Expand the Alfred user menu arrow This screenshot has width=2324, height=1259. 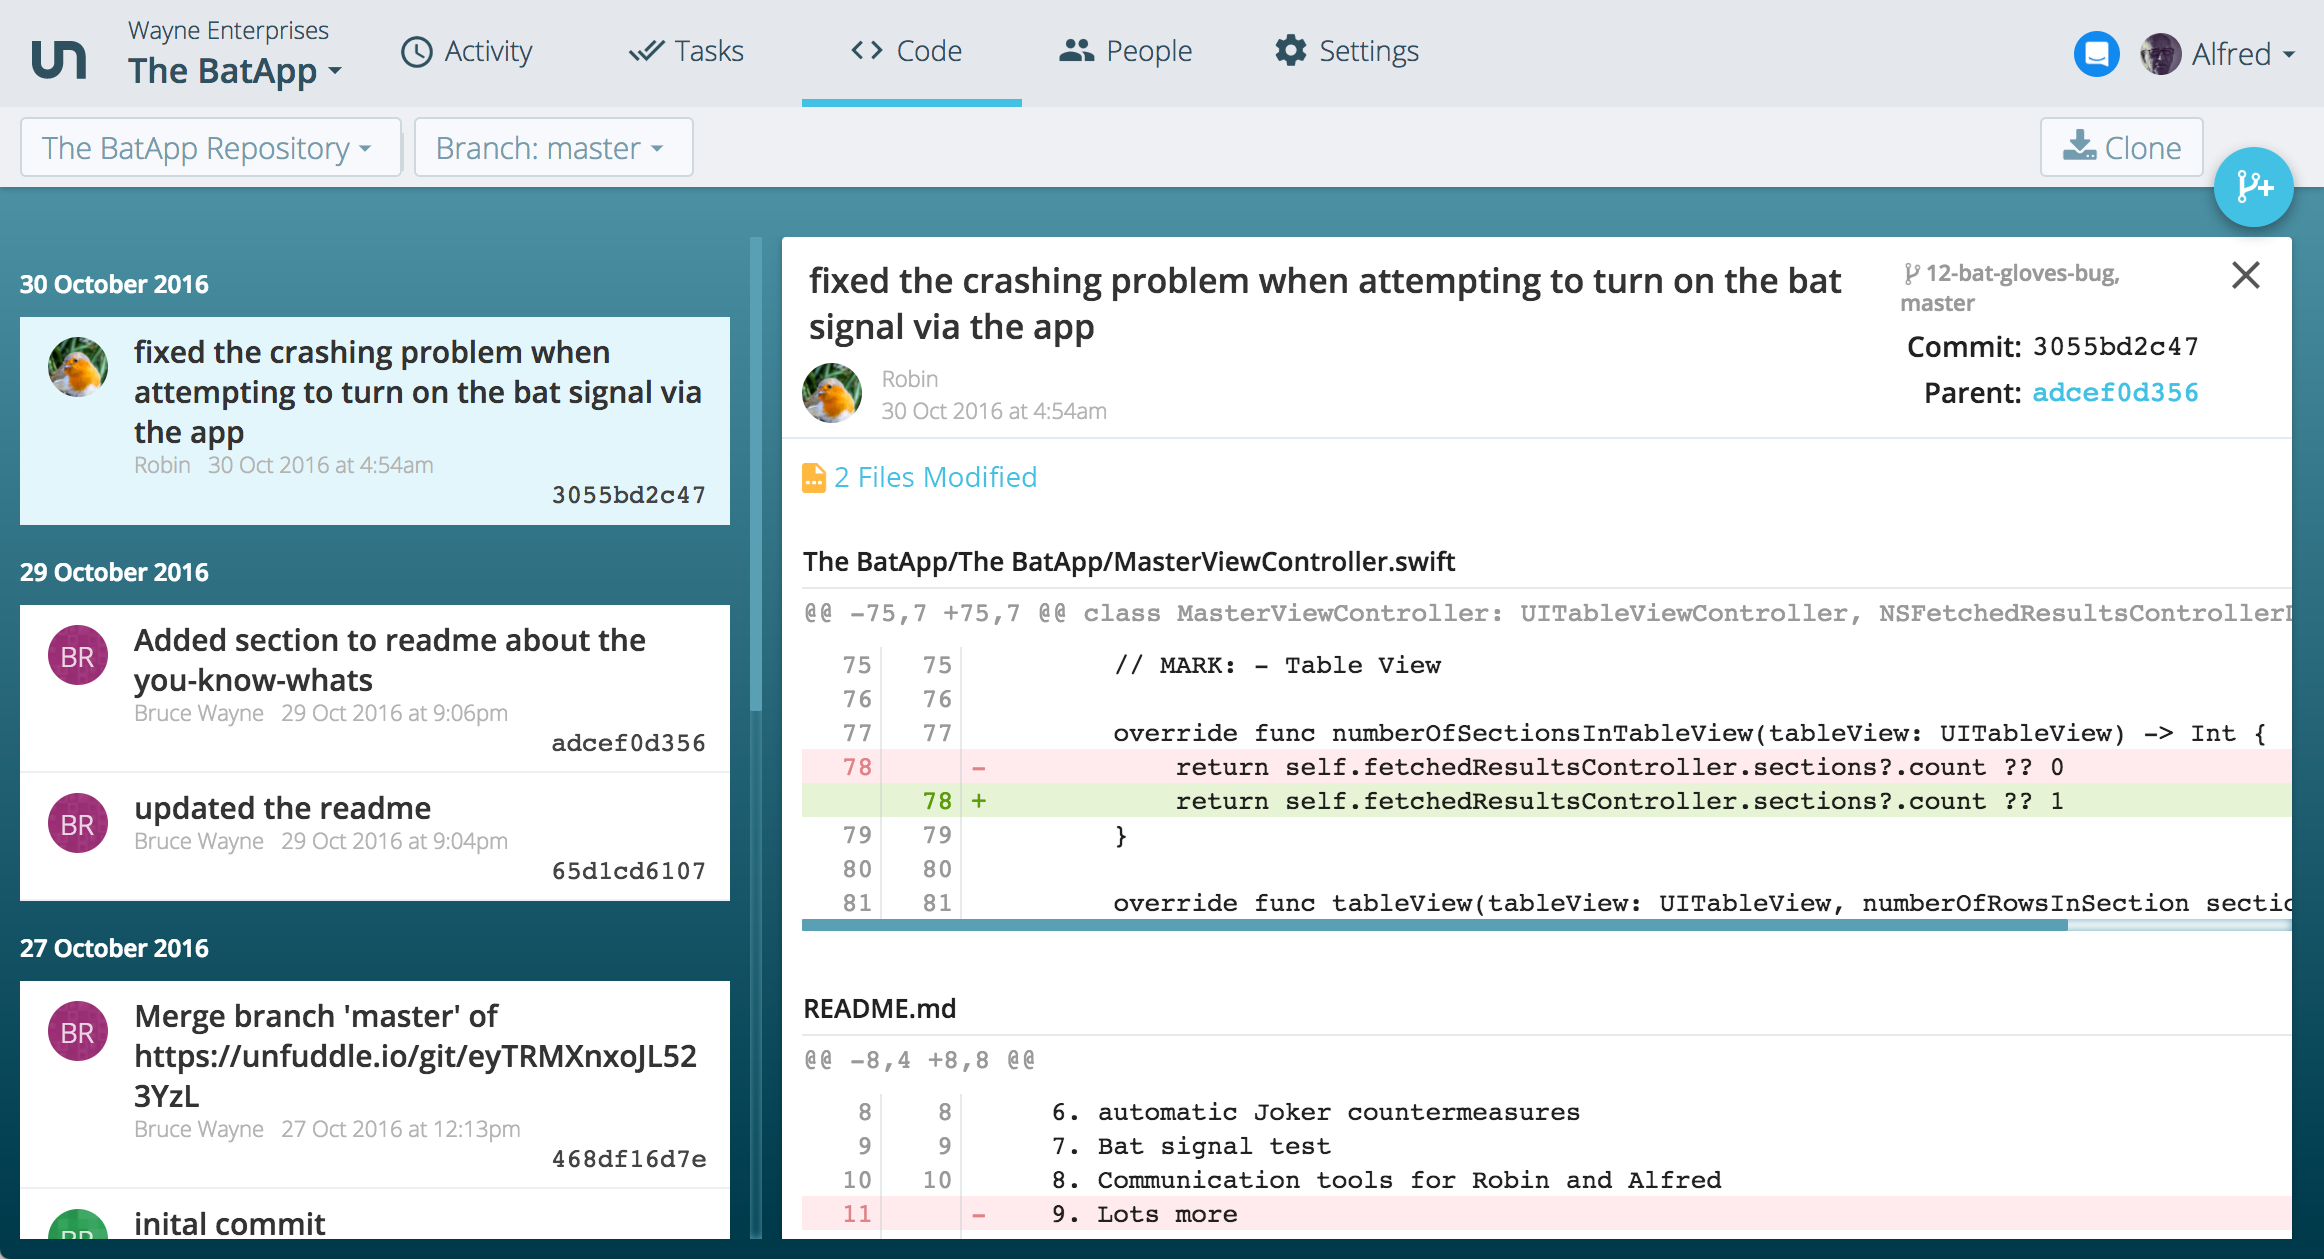pos(2289,55)
